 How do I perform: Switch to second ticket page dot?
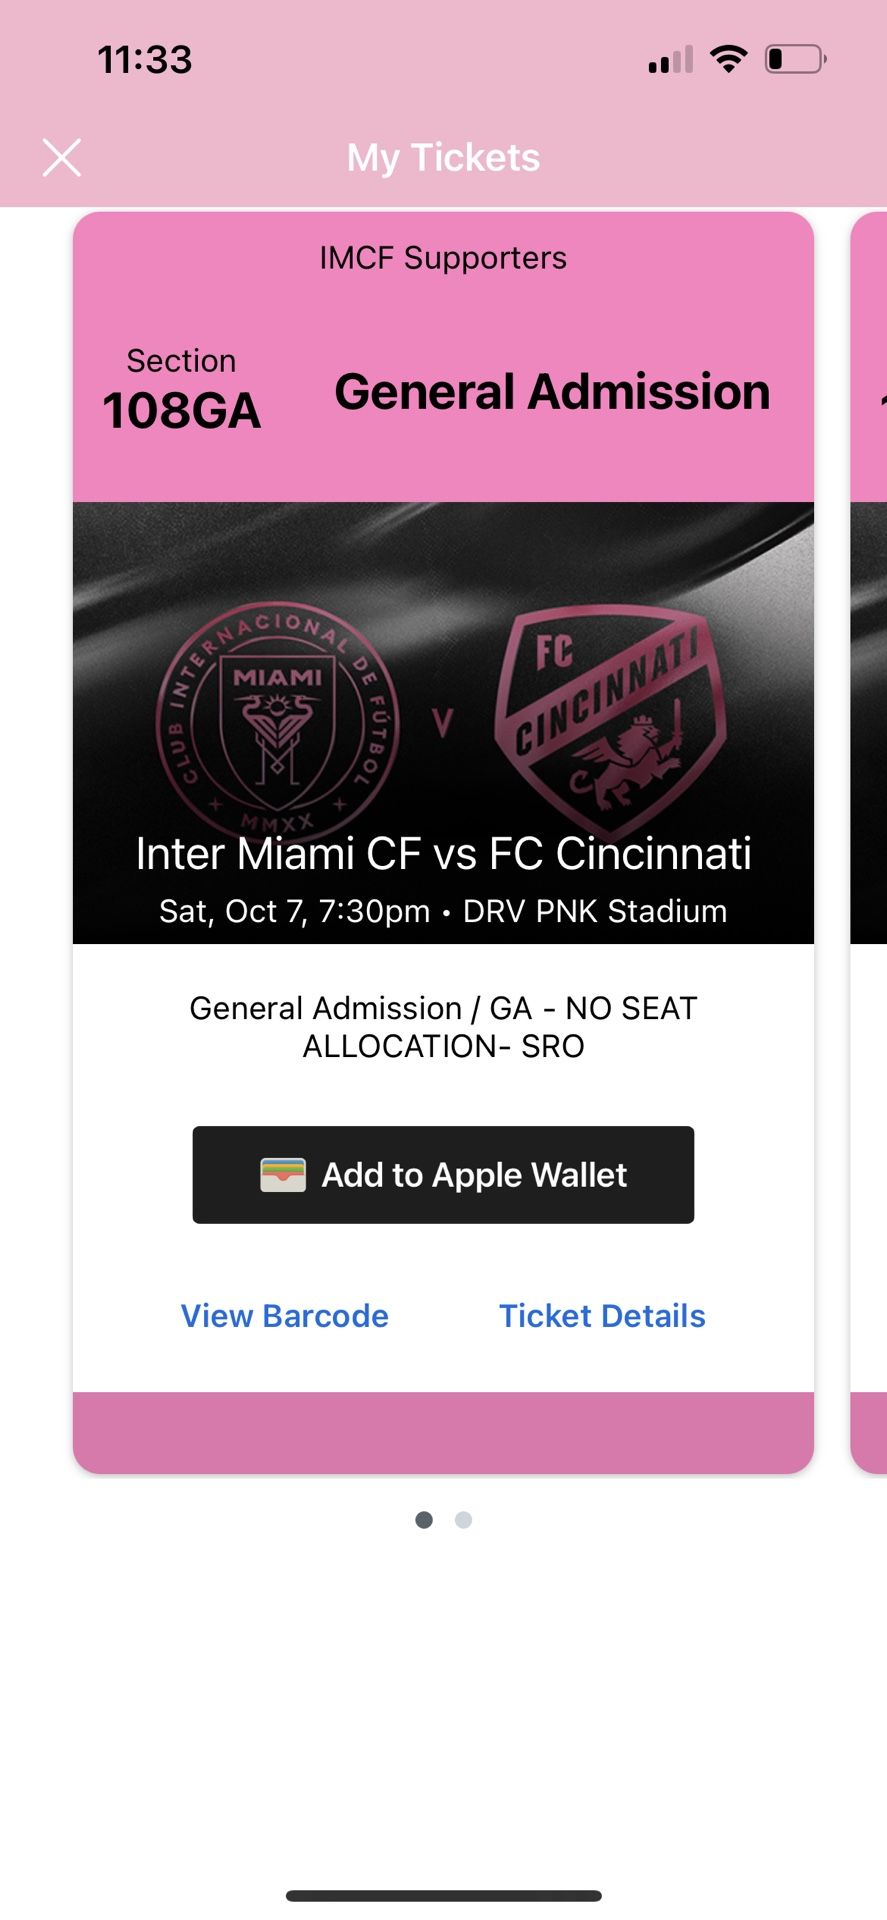point(463,1520)
